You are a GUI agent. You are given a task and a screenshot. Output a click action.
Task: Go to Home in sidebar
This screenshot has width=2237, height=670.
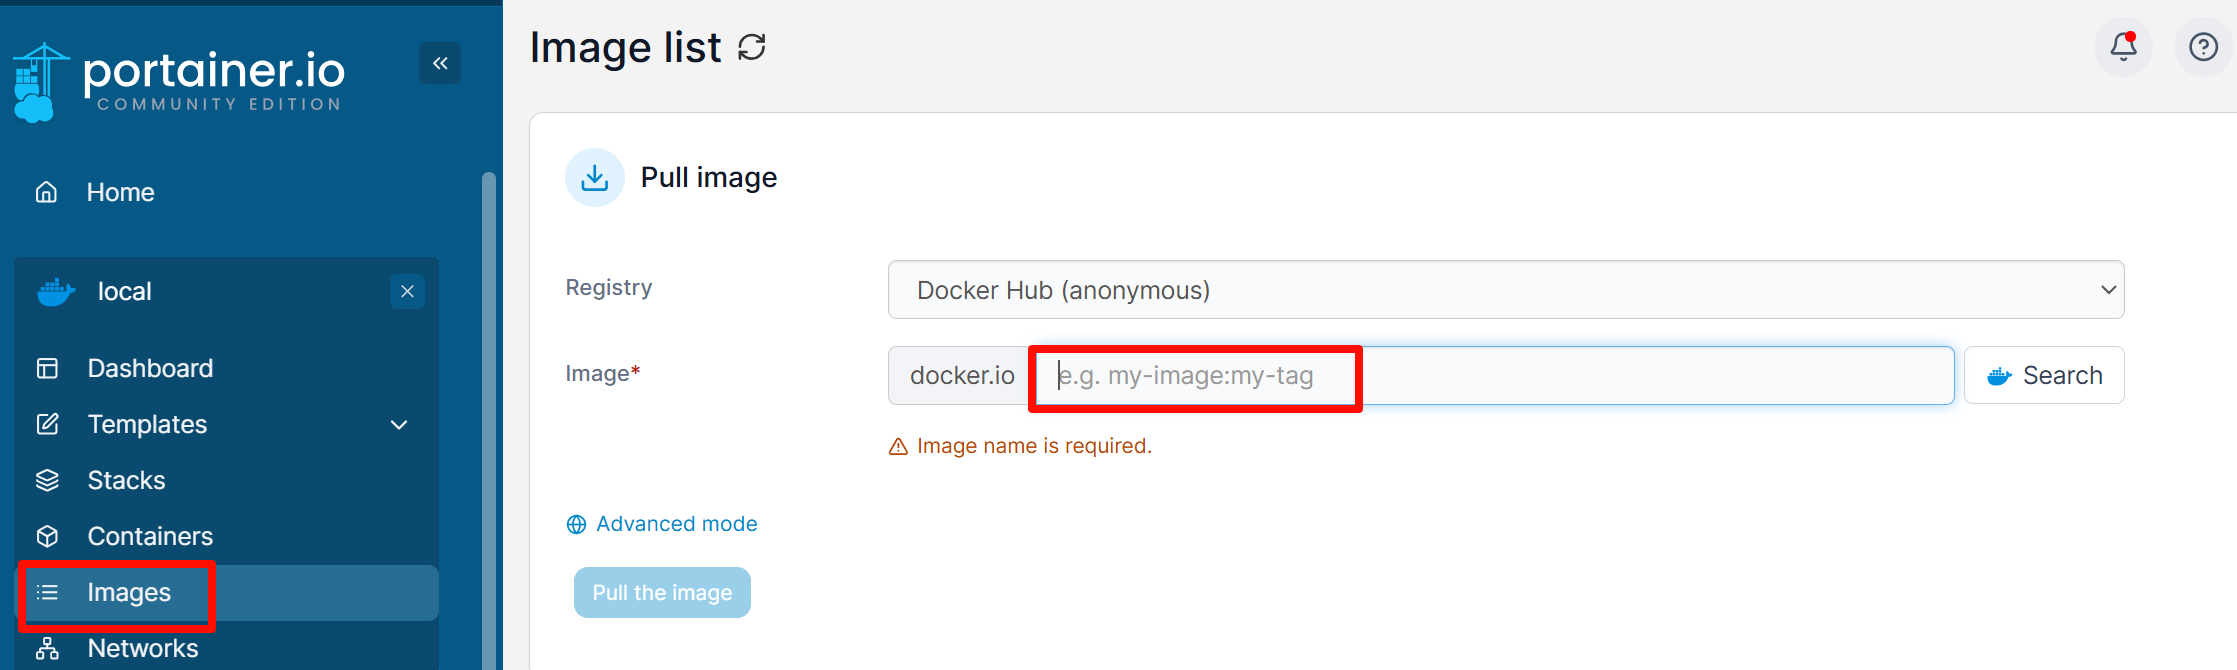[120, 192]
